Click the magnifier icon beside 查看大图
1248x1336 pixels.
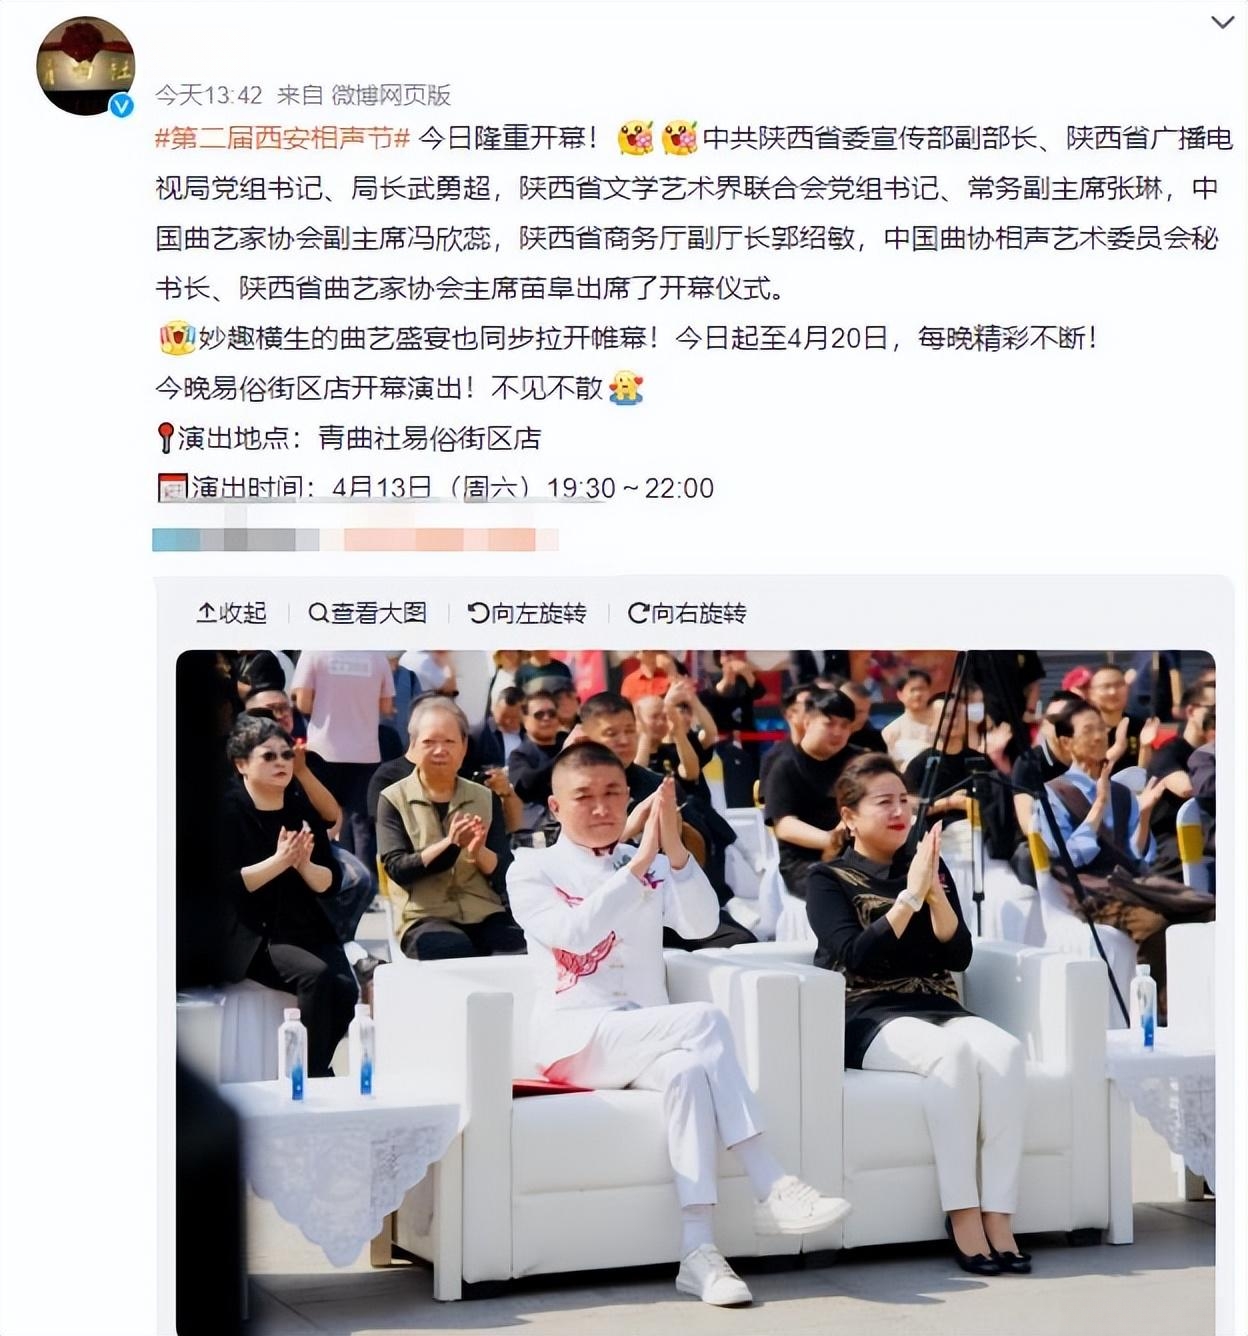318,613
